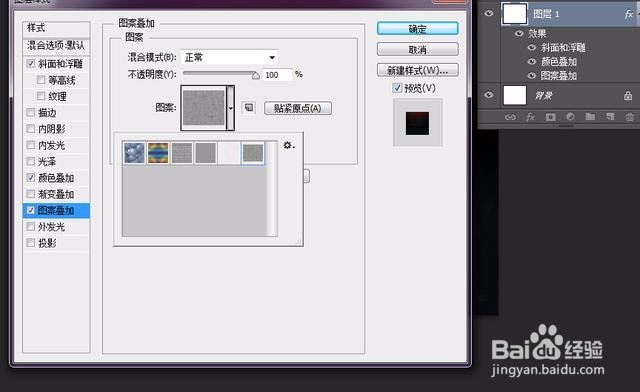Select the blue bubbles pattern swatch
The width and height of the screenshot is (640, 392).
coord(134,153)
